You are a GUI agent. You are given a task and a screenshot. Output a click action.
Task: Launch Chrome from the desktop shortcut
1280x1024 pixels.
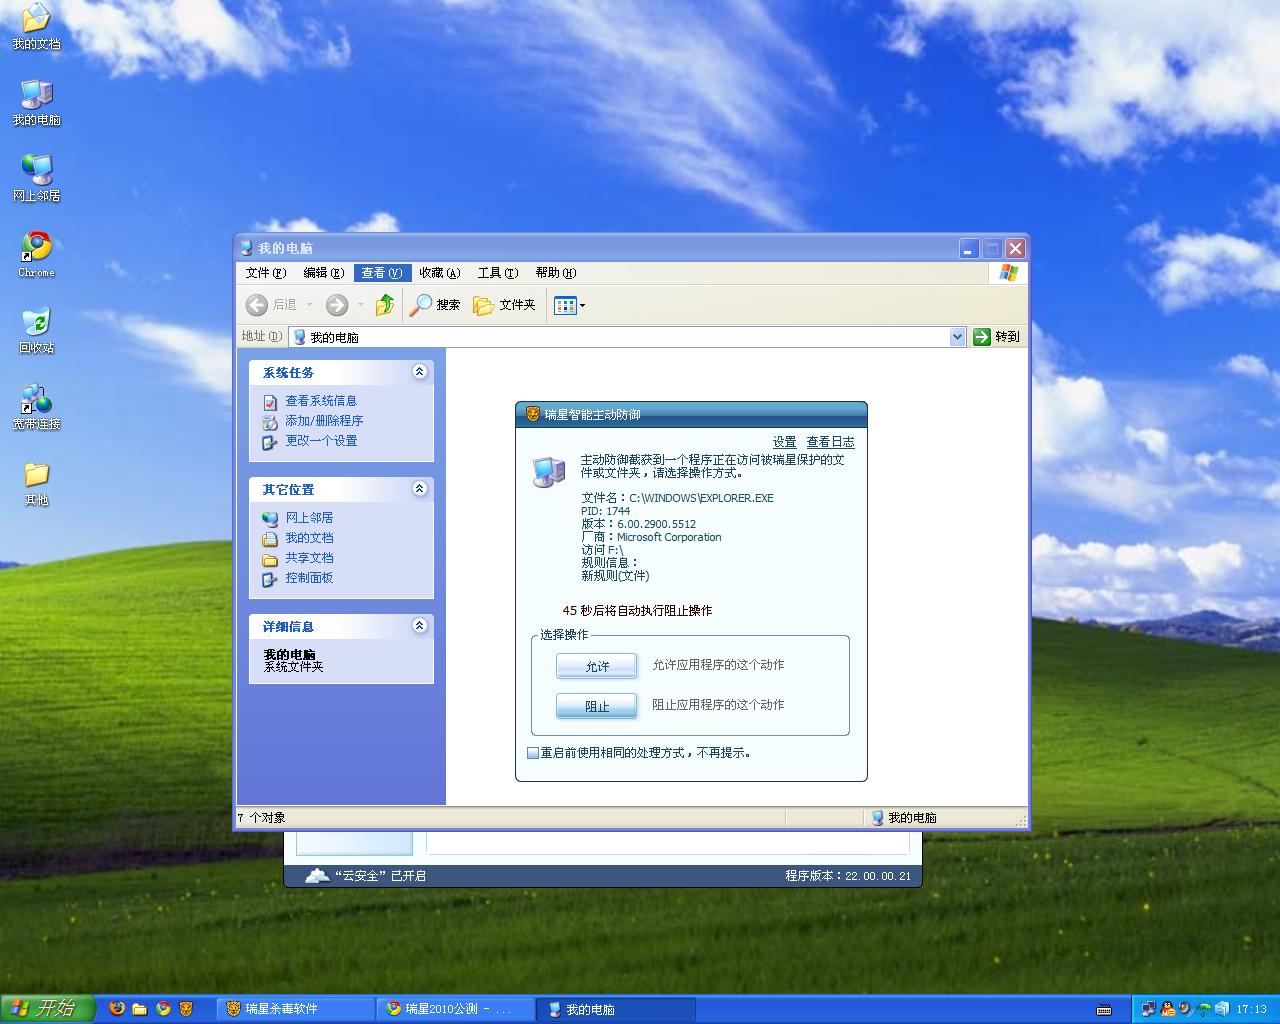(36, 255)
